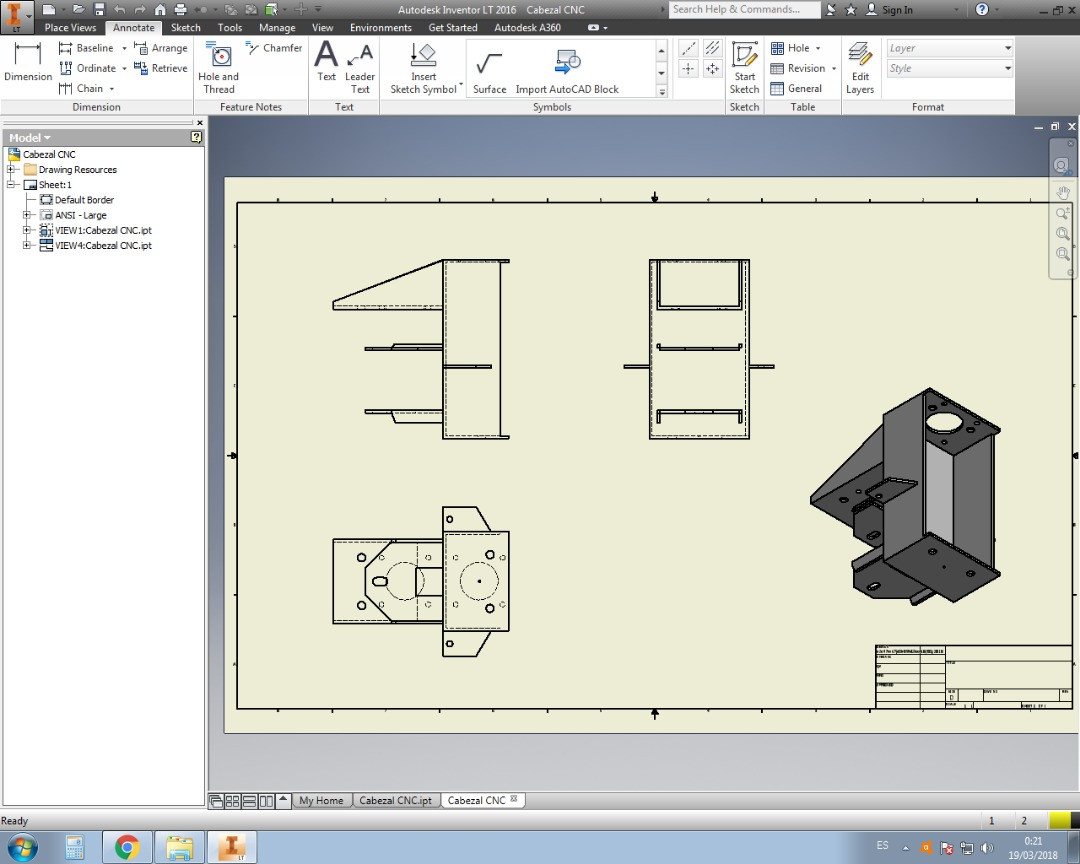The height and width of the screenshot is (864, 1080).
Task: Click the Home icon in quick access toolbar
Action: pos(160,10)
